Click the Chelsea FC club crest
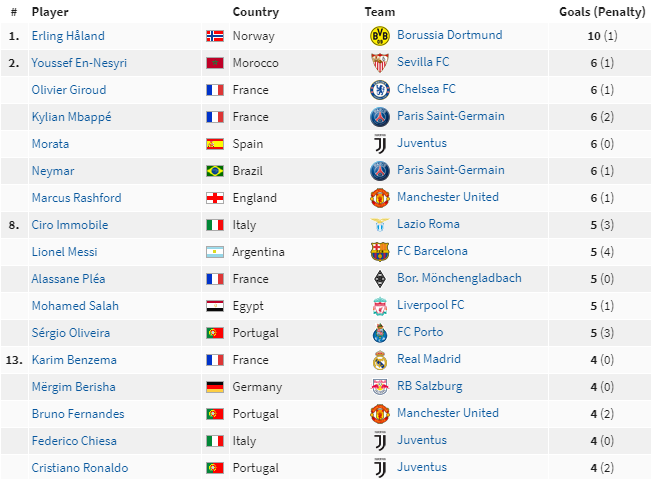 [379, 90]
